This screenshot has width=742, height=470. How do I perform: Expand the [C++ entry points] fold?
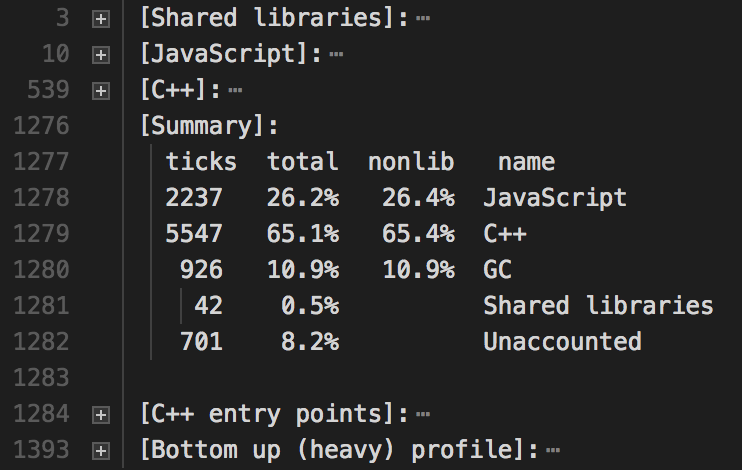coord(99,413)
